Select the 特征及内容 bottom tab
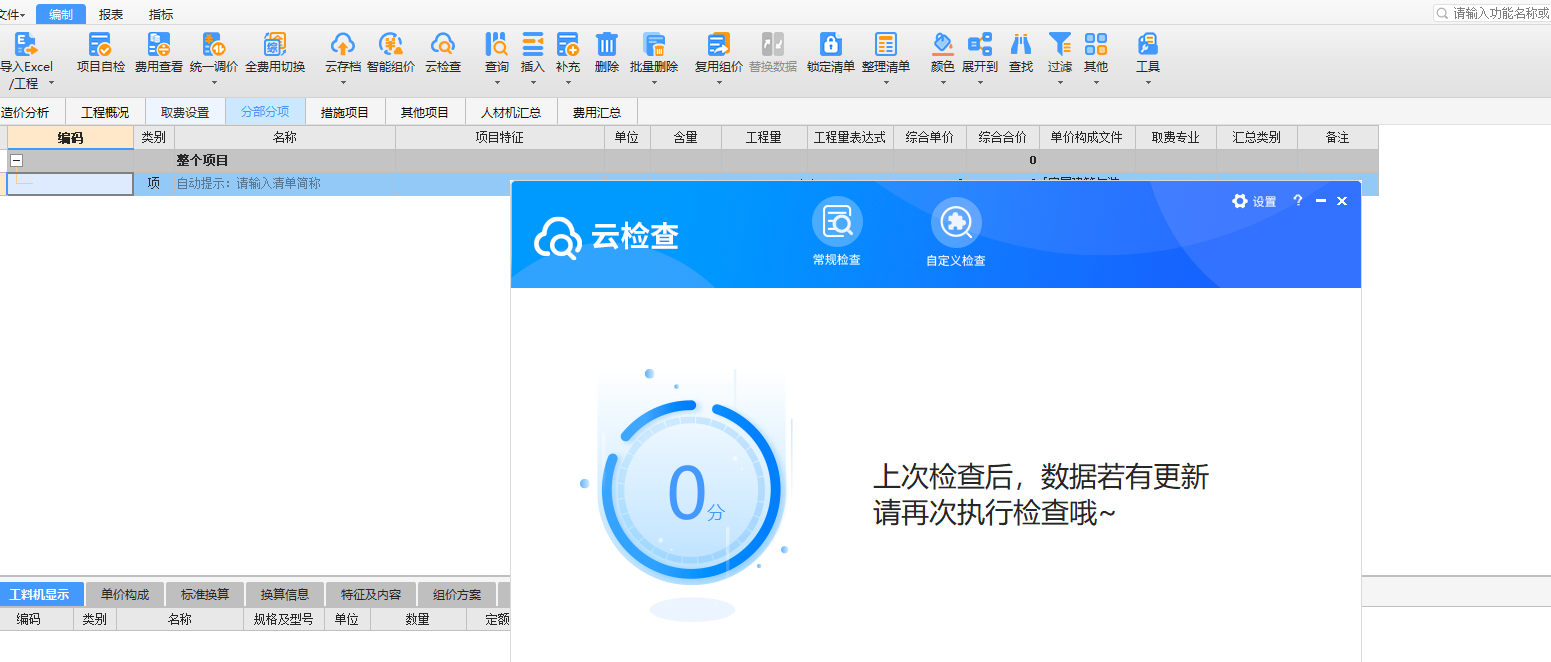 [371, 594]
